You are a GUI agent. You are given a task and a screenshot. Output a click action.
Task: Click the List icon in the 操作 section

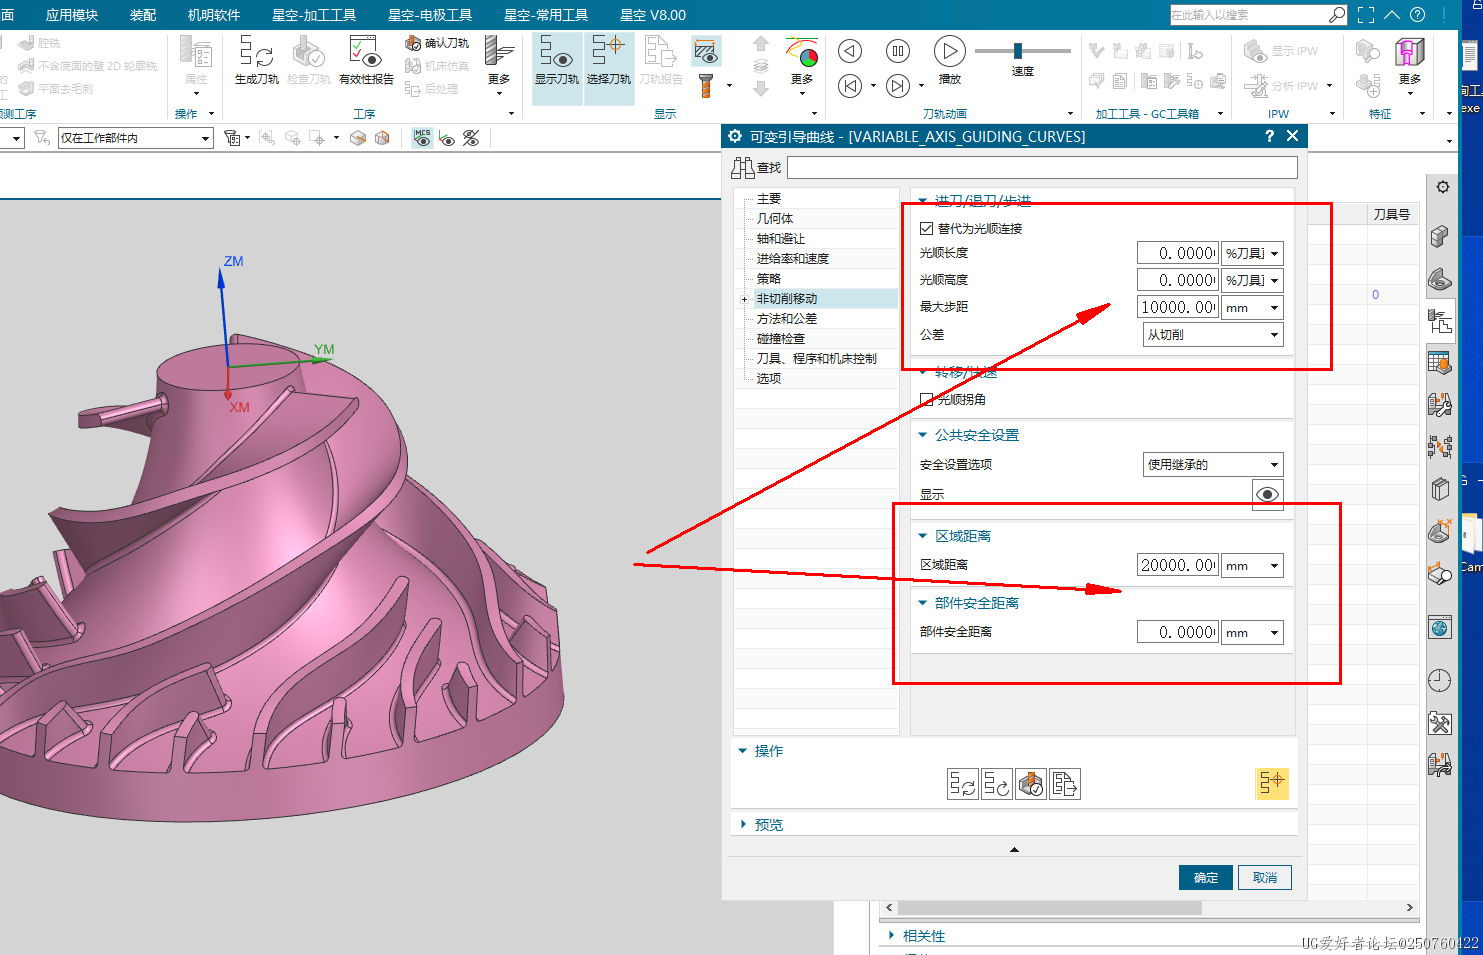point(1065,784)
